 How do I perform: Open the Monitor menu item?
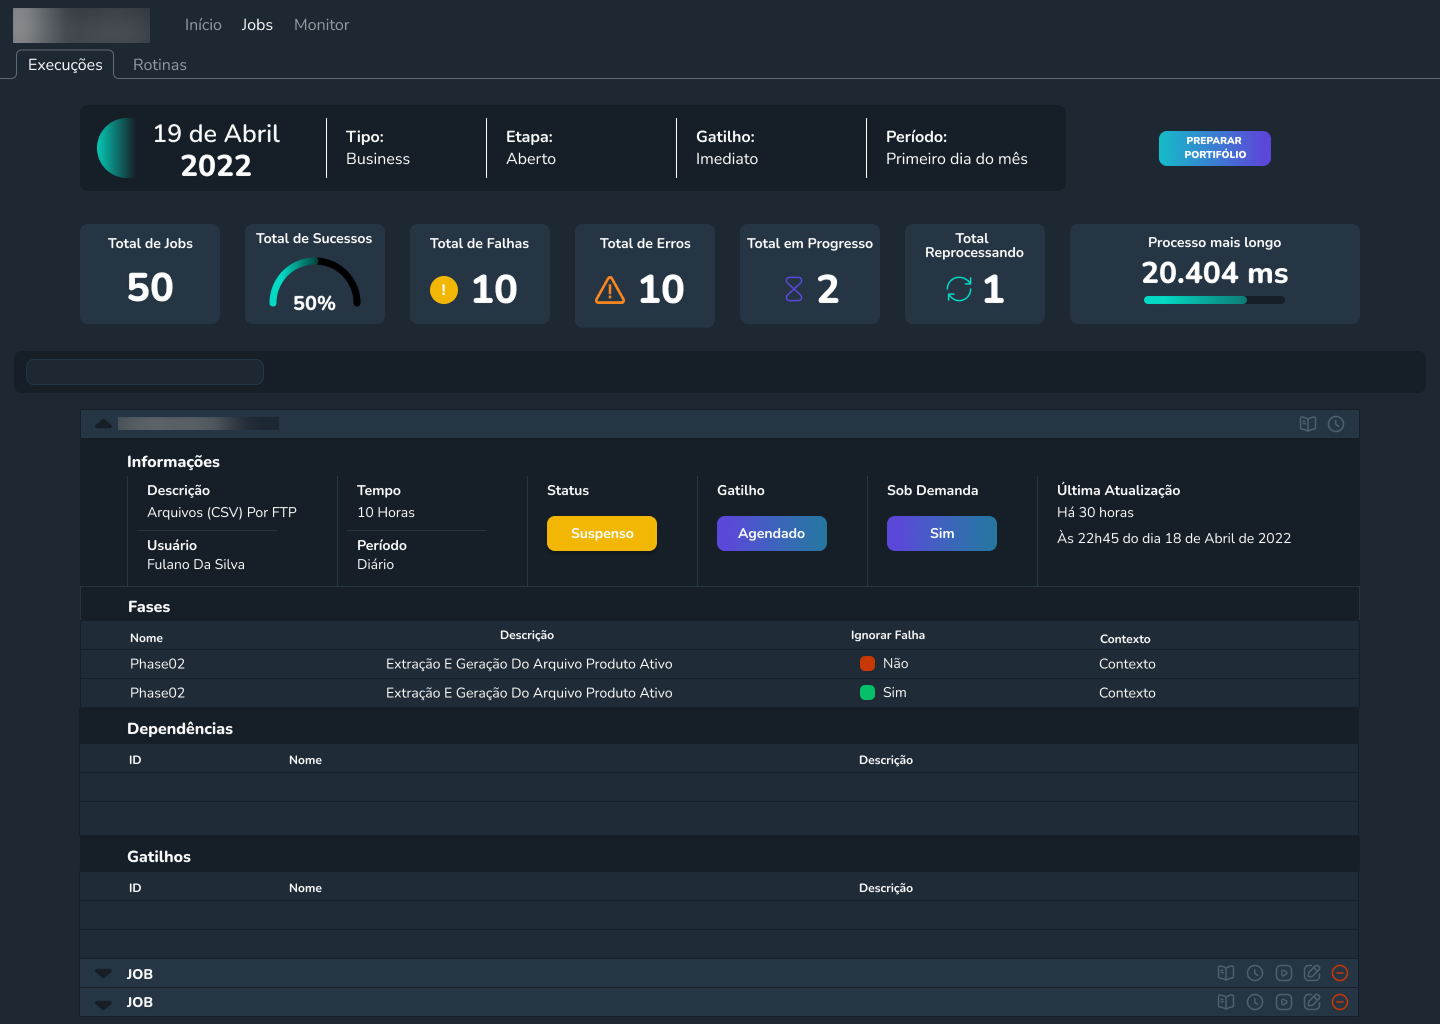pos(321,25)
